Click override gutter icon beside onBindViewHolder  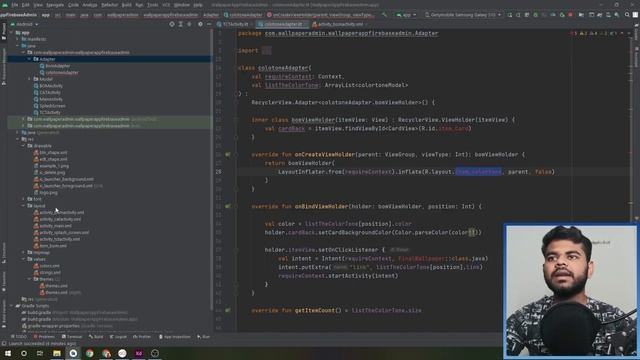pos(228,207)
